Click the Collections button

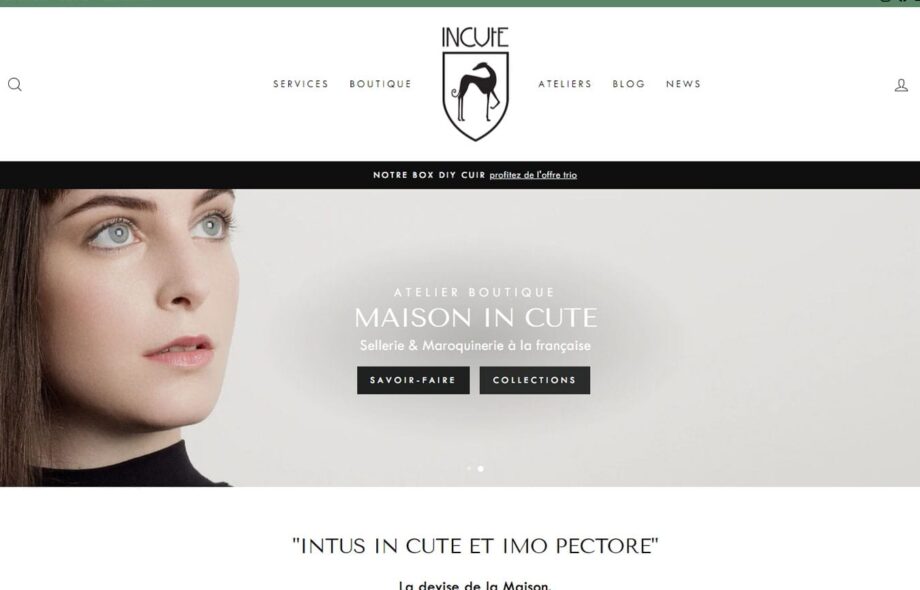pyautogui.click(x=535, y=380)
